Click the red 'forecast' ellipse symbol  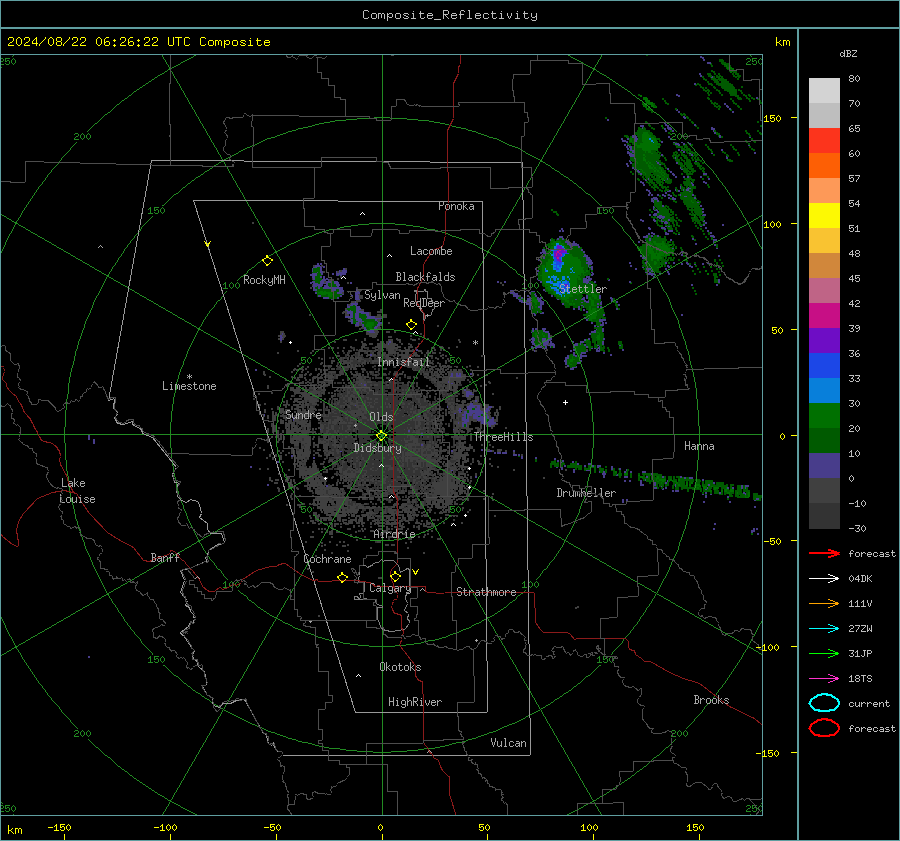tap(824, 728)
